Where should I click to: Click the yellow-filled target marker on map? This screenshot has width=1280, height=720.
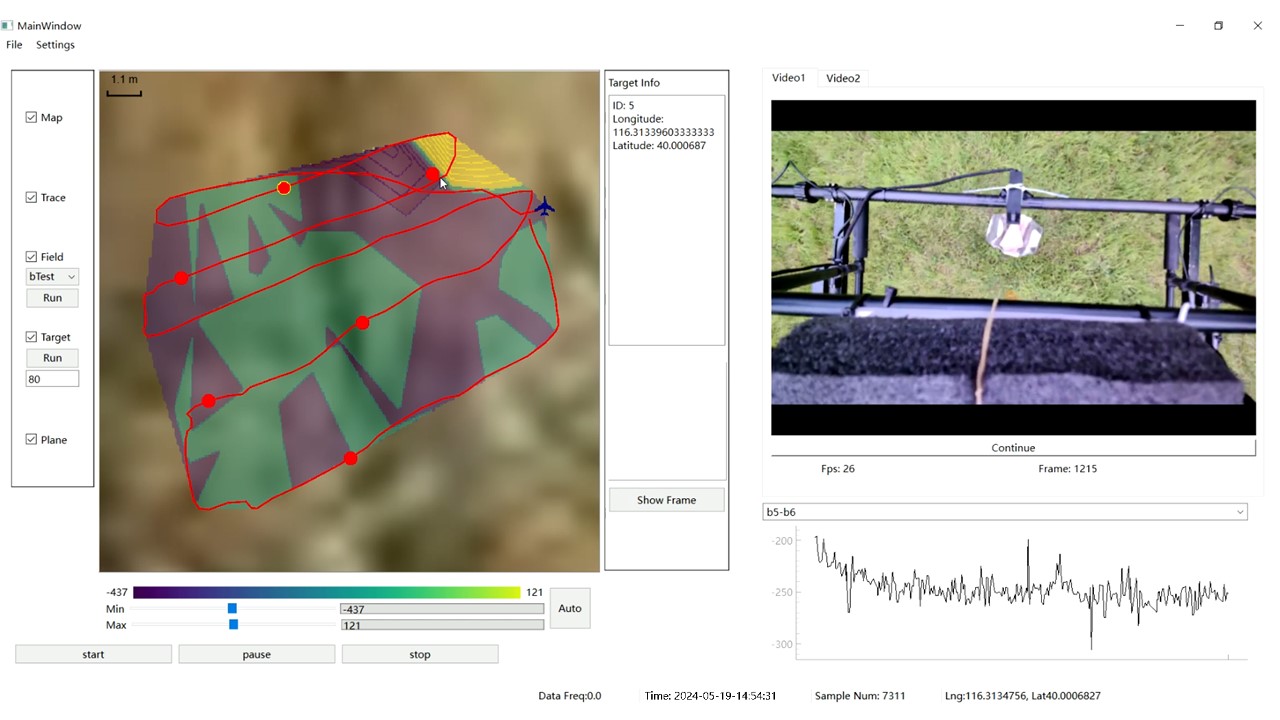pyautogui.click(x=284, y=188)
